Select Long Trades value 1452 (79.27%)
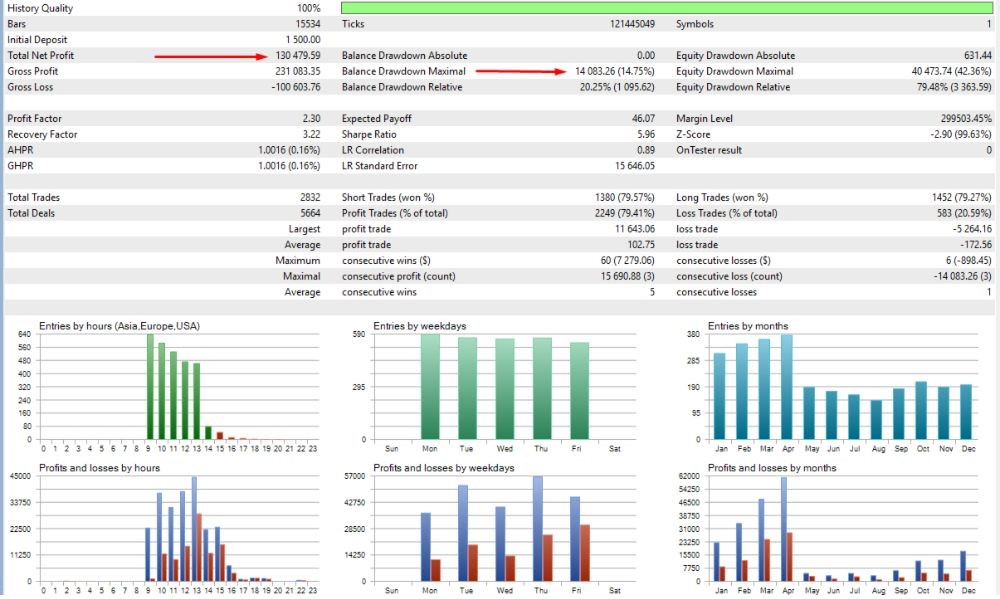 (962, 198)
